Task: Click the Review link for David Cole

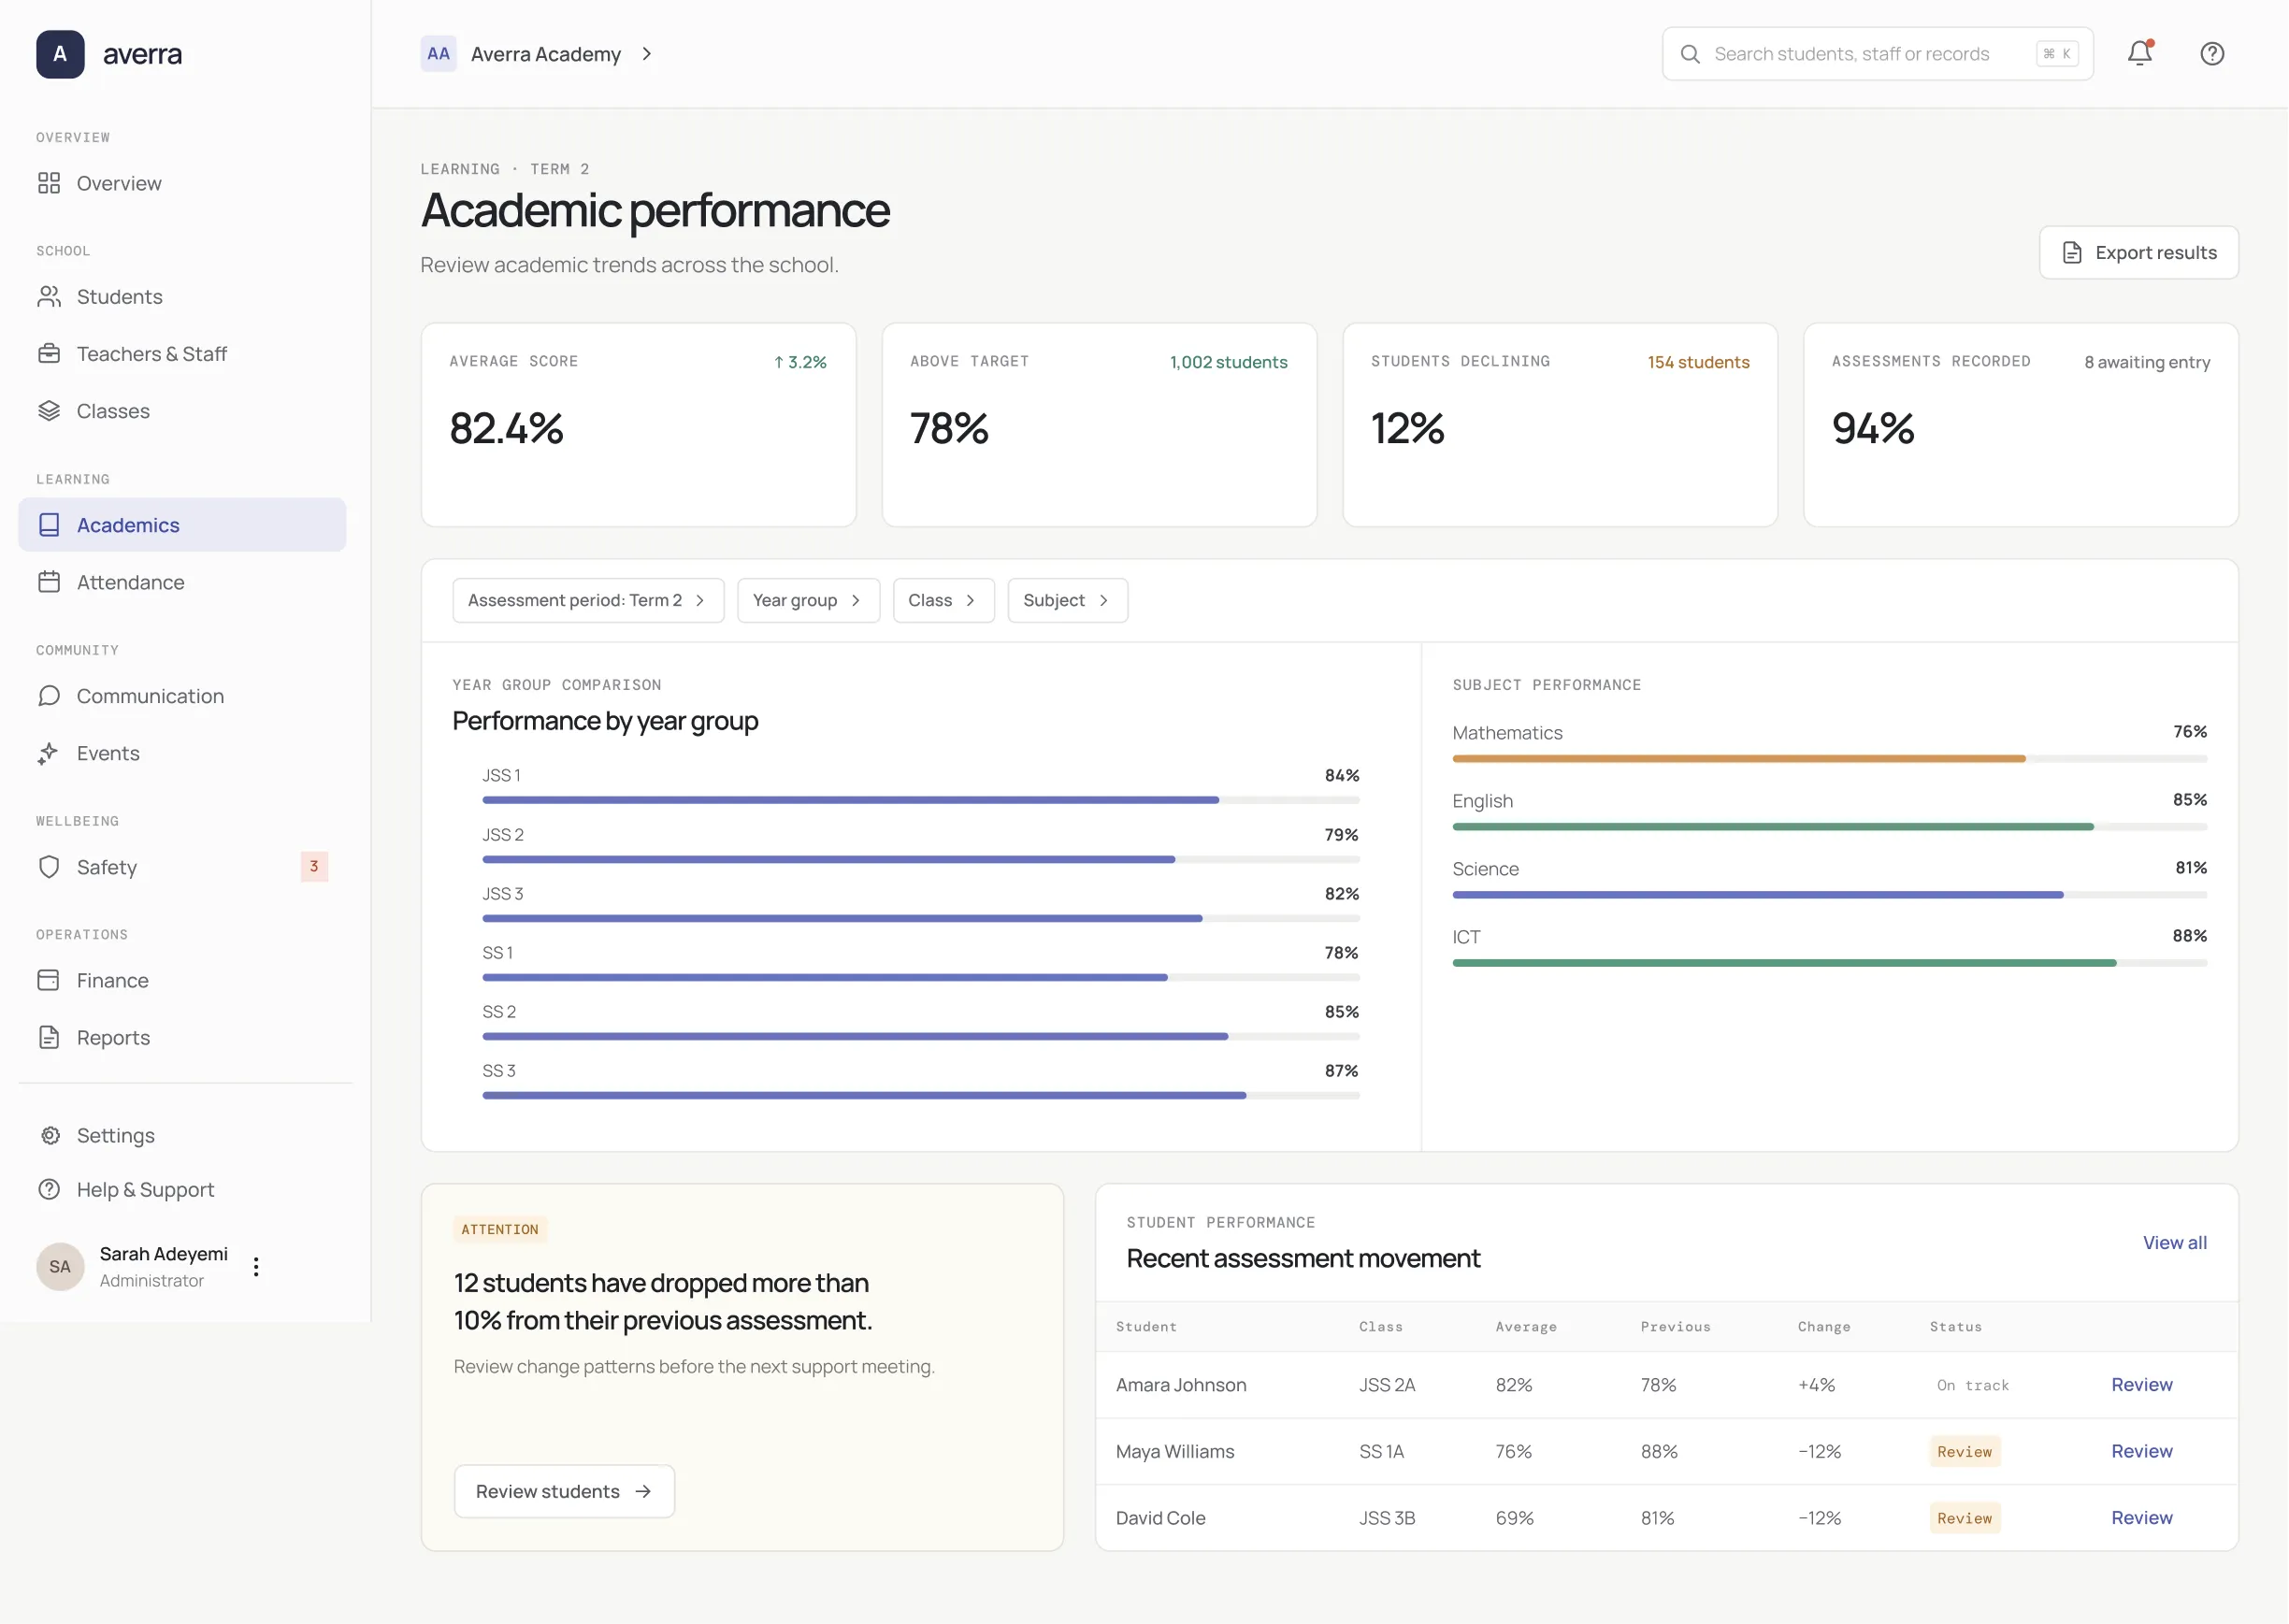Action: (2141, 1518)
